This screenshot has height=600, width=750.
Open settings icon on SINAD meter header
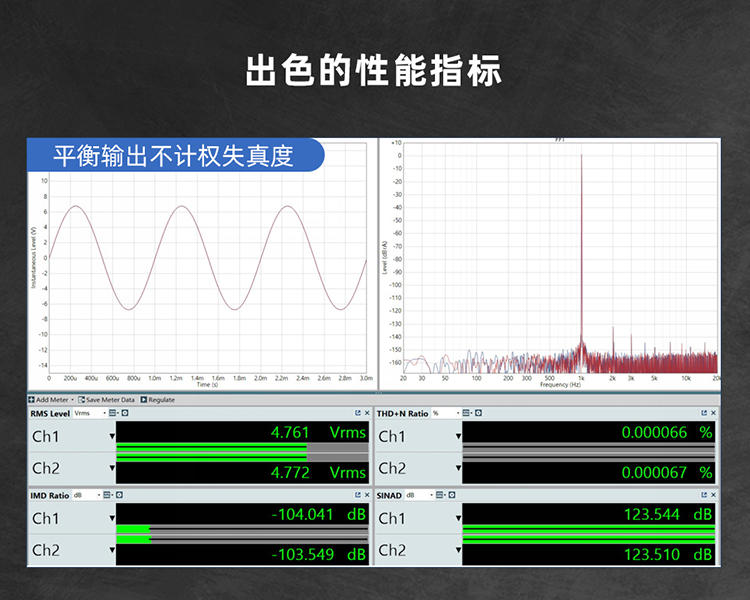452,495
